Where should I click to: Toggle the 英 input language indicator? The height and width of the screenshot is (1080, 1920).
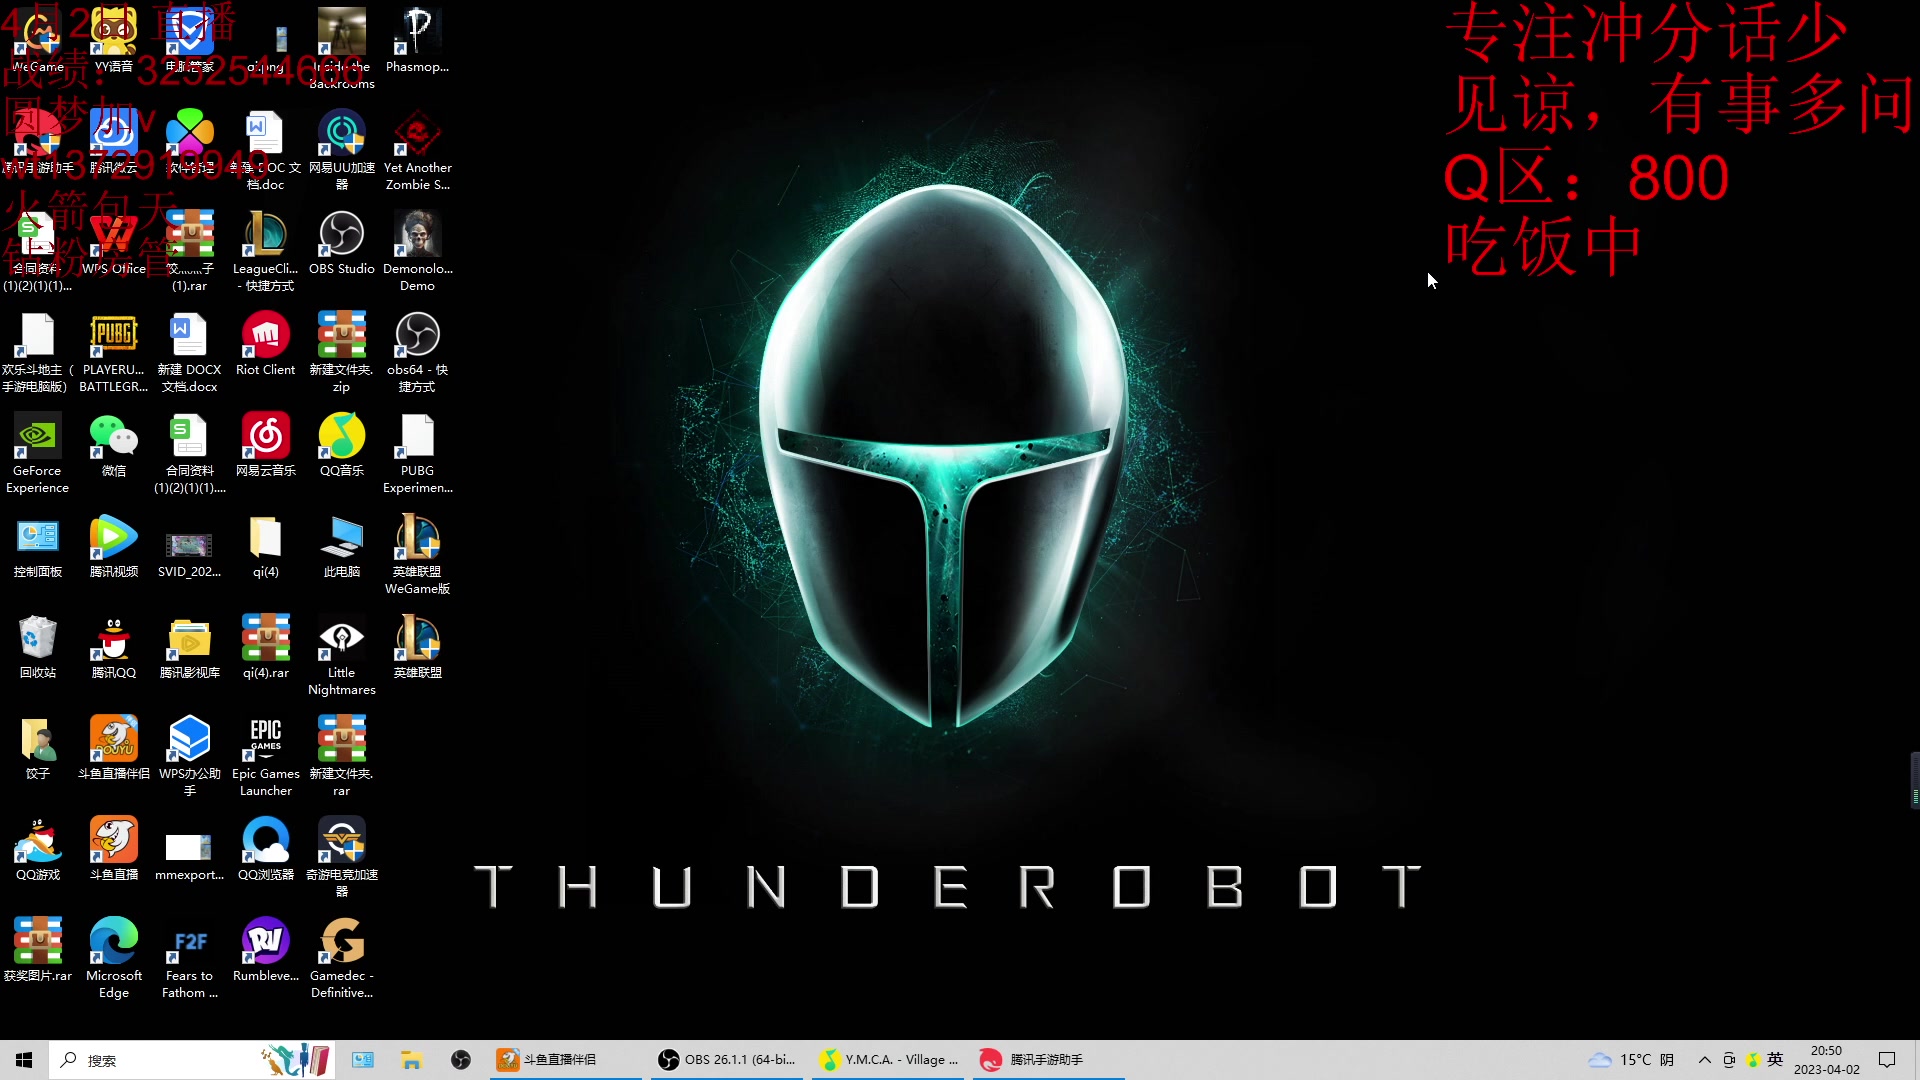[1775, 1060]
